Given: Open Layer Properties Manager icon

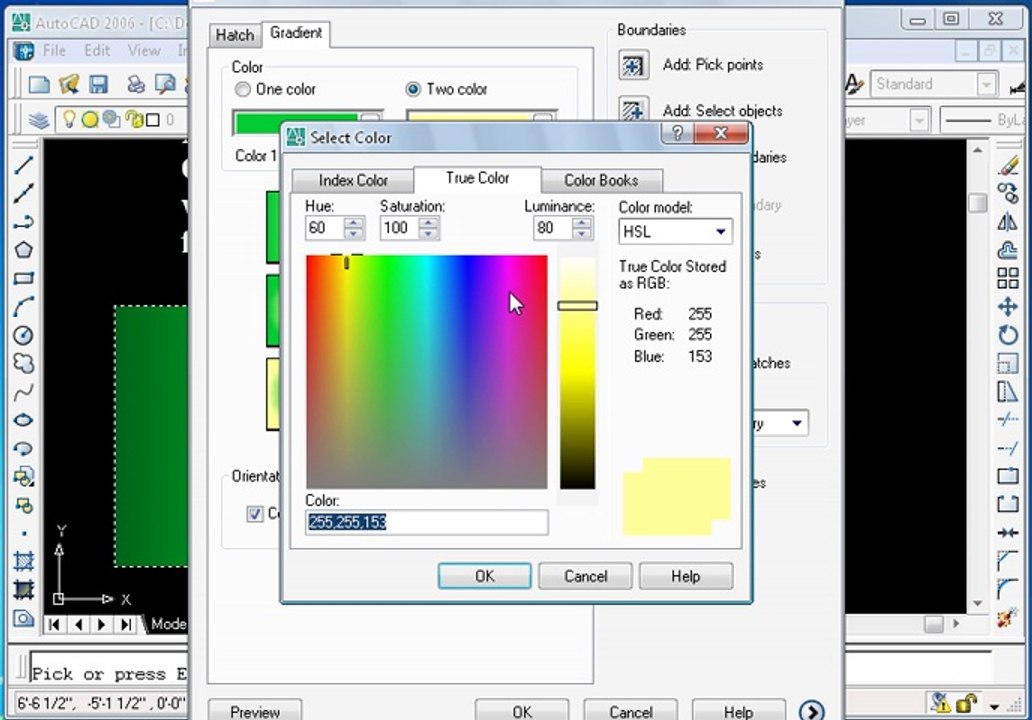Looking at the screenshot, I should 39,120.
